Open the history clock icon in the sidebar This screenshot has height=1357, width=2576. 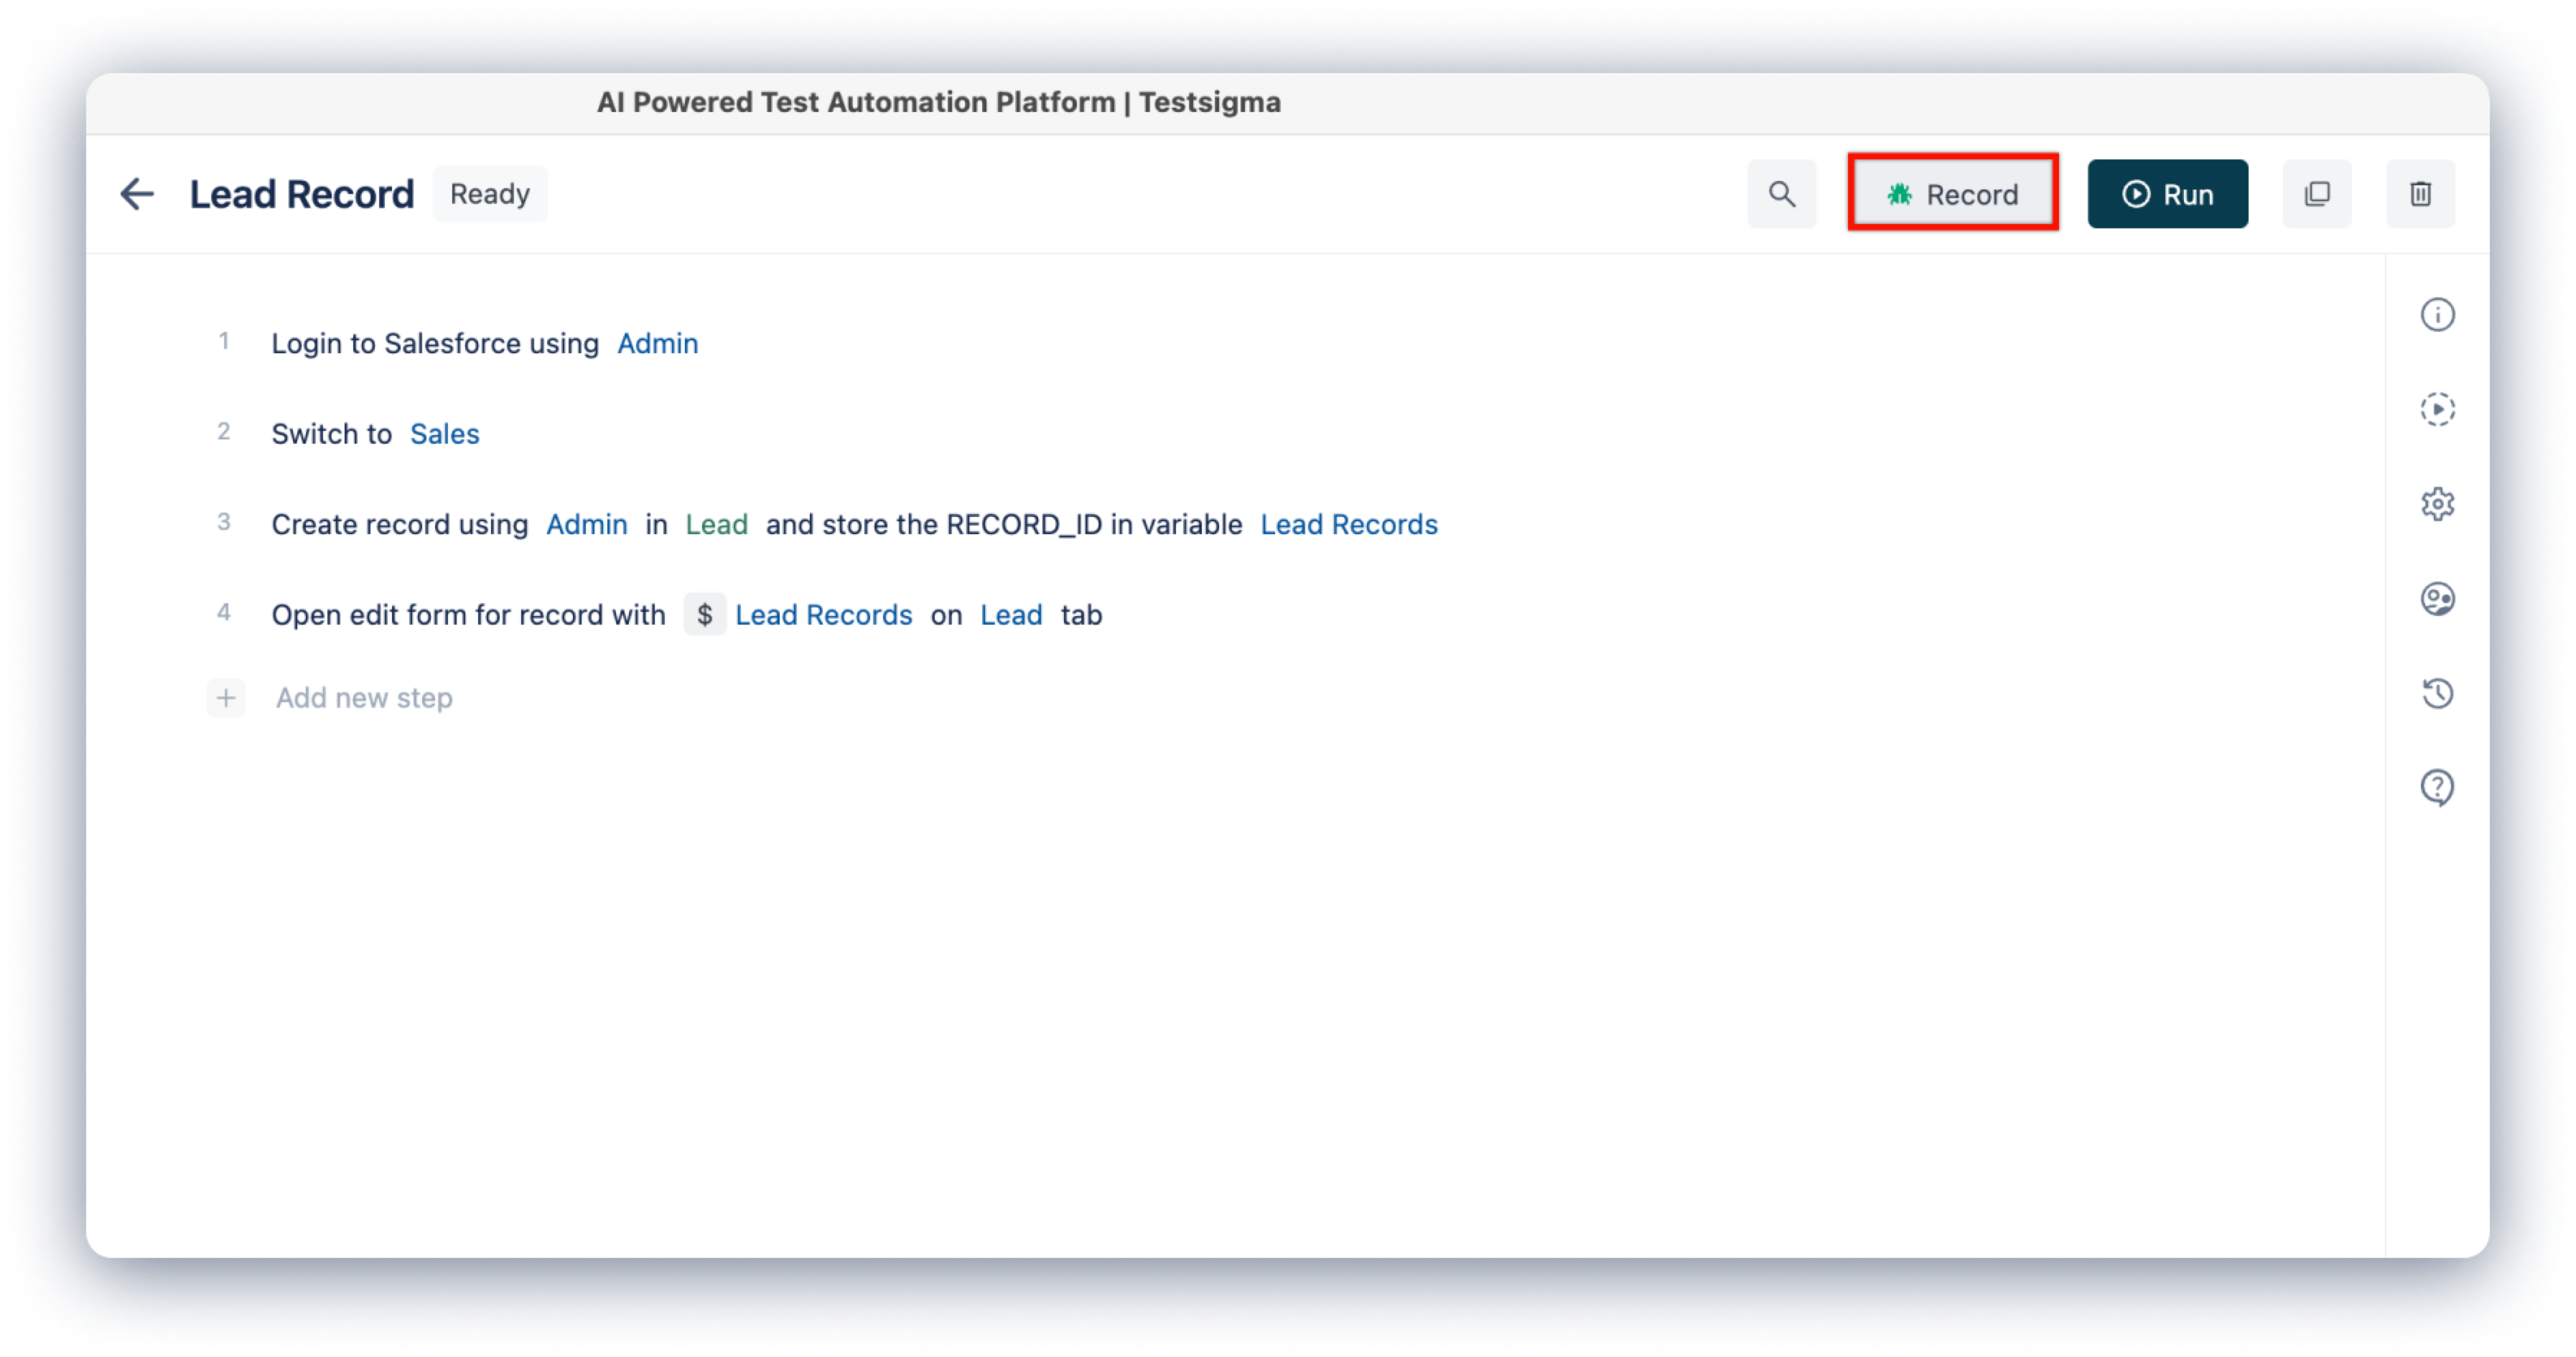2437,693
